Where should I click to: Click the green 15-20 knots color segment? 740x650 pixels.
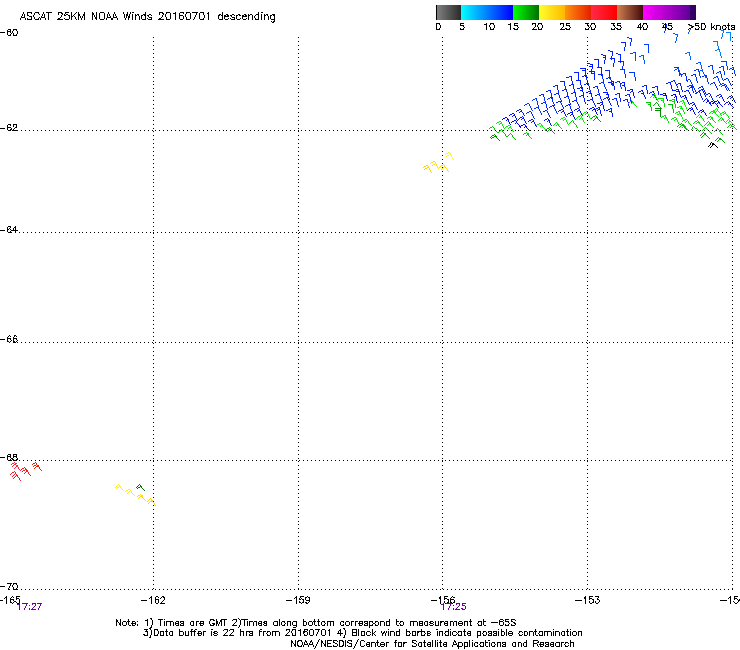(x=526, y=12)
